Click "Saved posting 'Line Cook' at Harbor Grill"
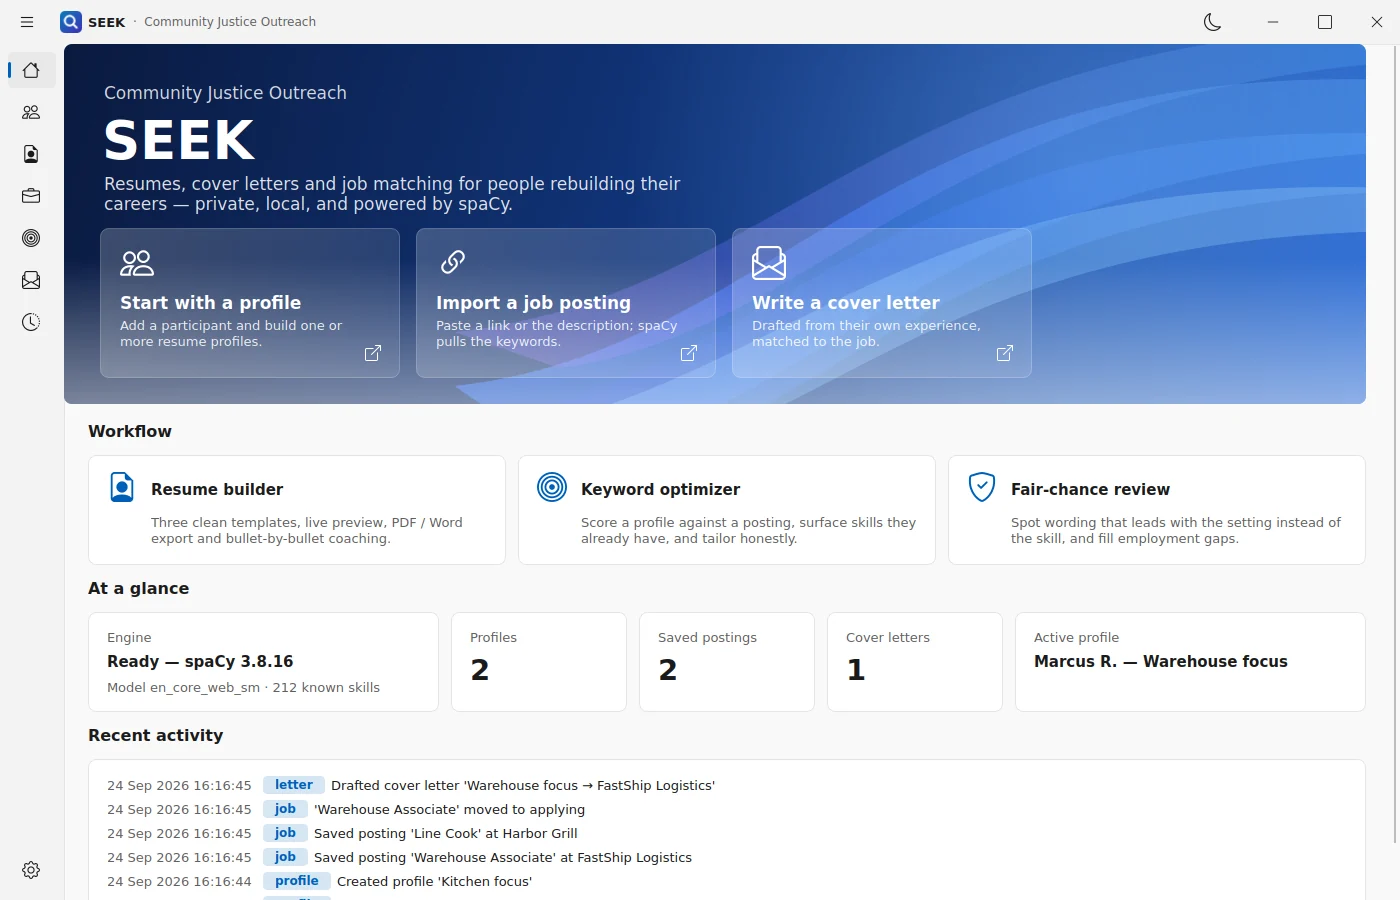Screen dimensions: 1400x900 pos(446,833)
